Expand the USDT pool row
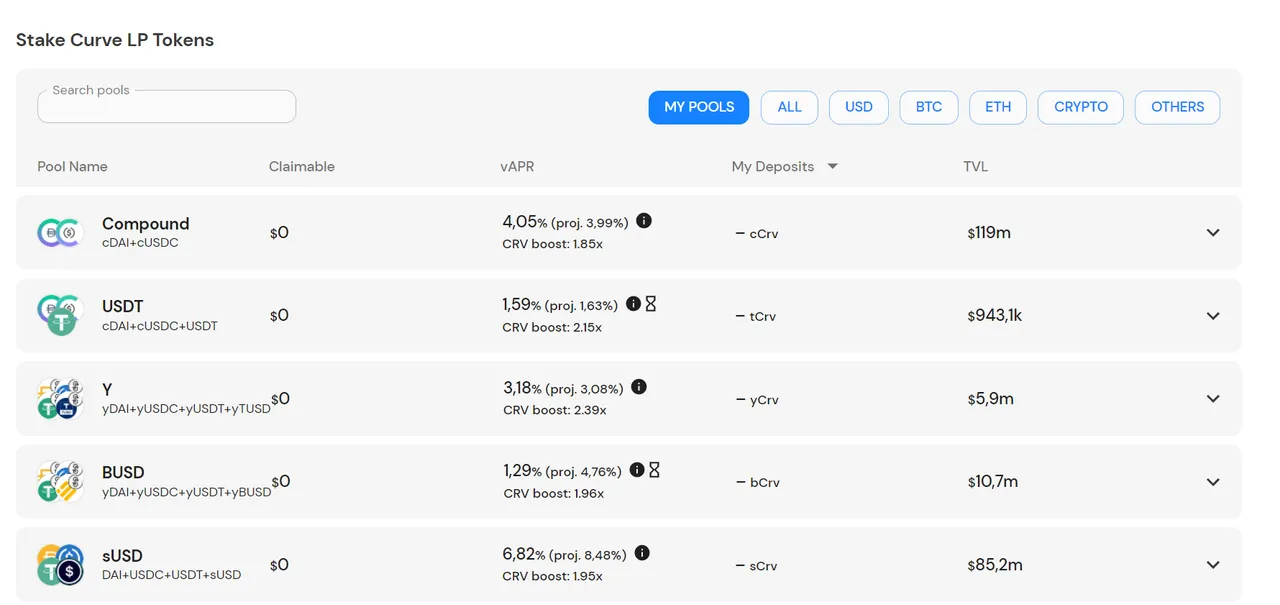The image size is (1280, 605). pos(1213,316)
